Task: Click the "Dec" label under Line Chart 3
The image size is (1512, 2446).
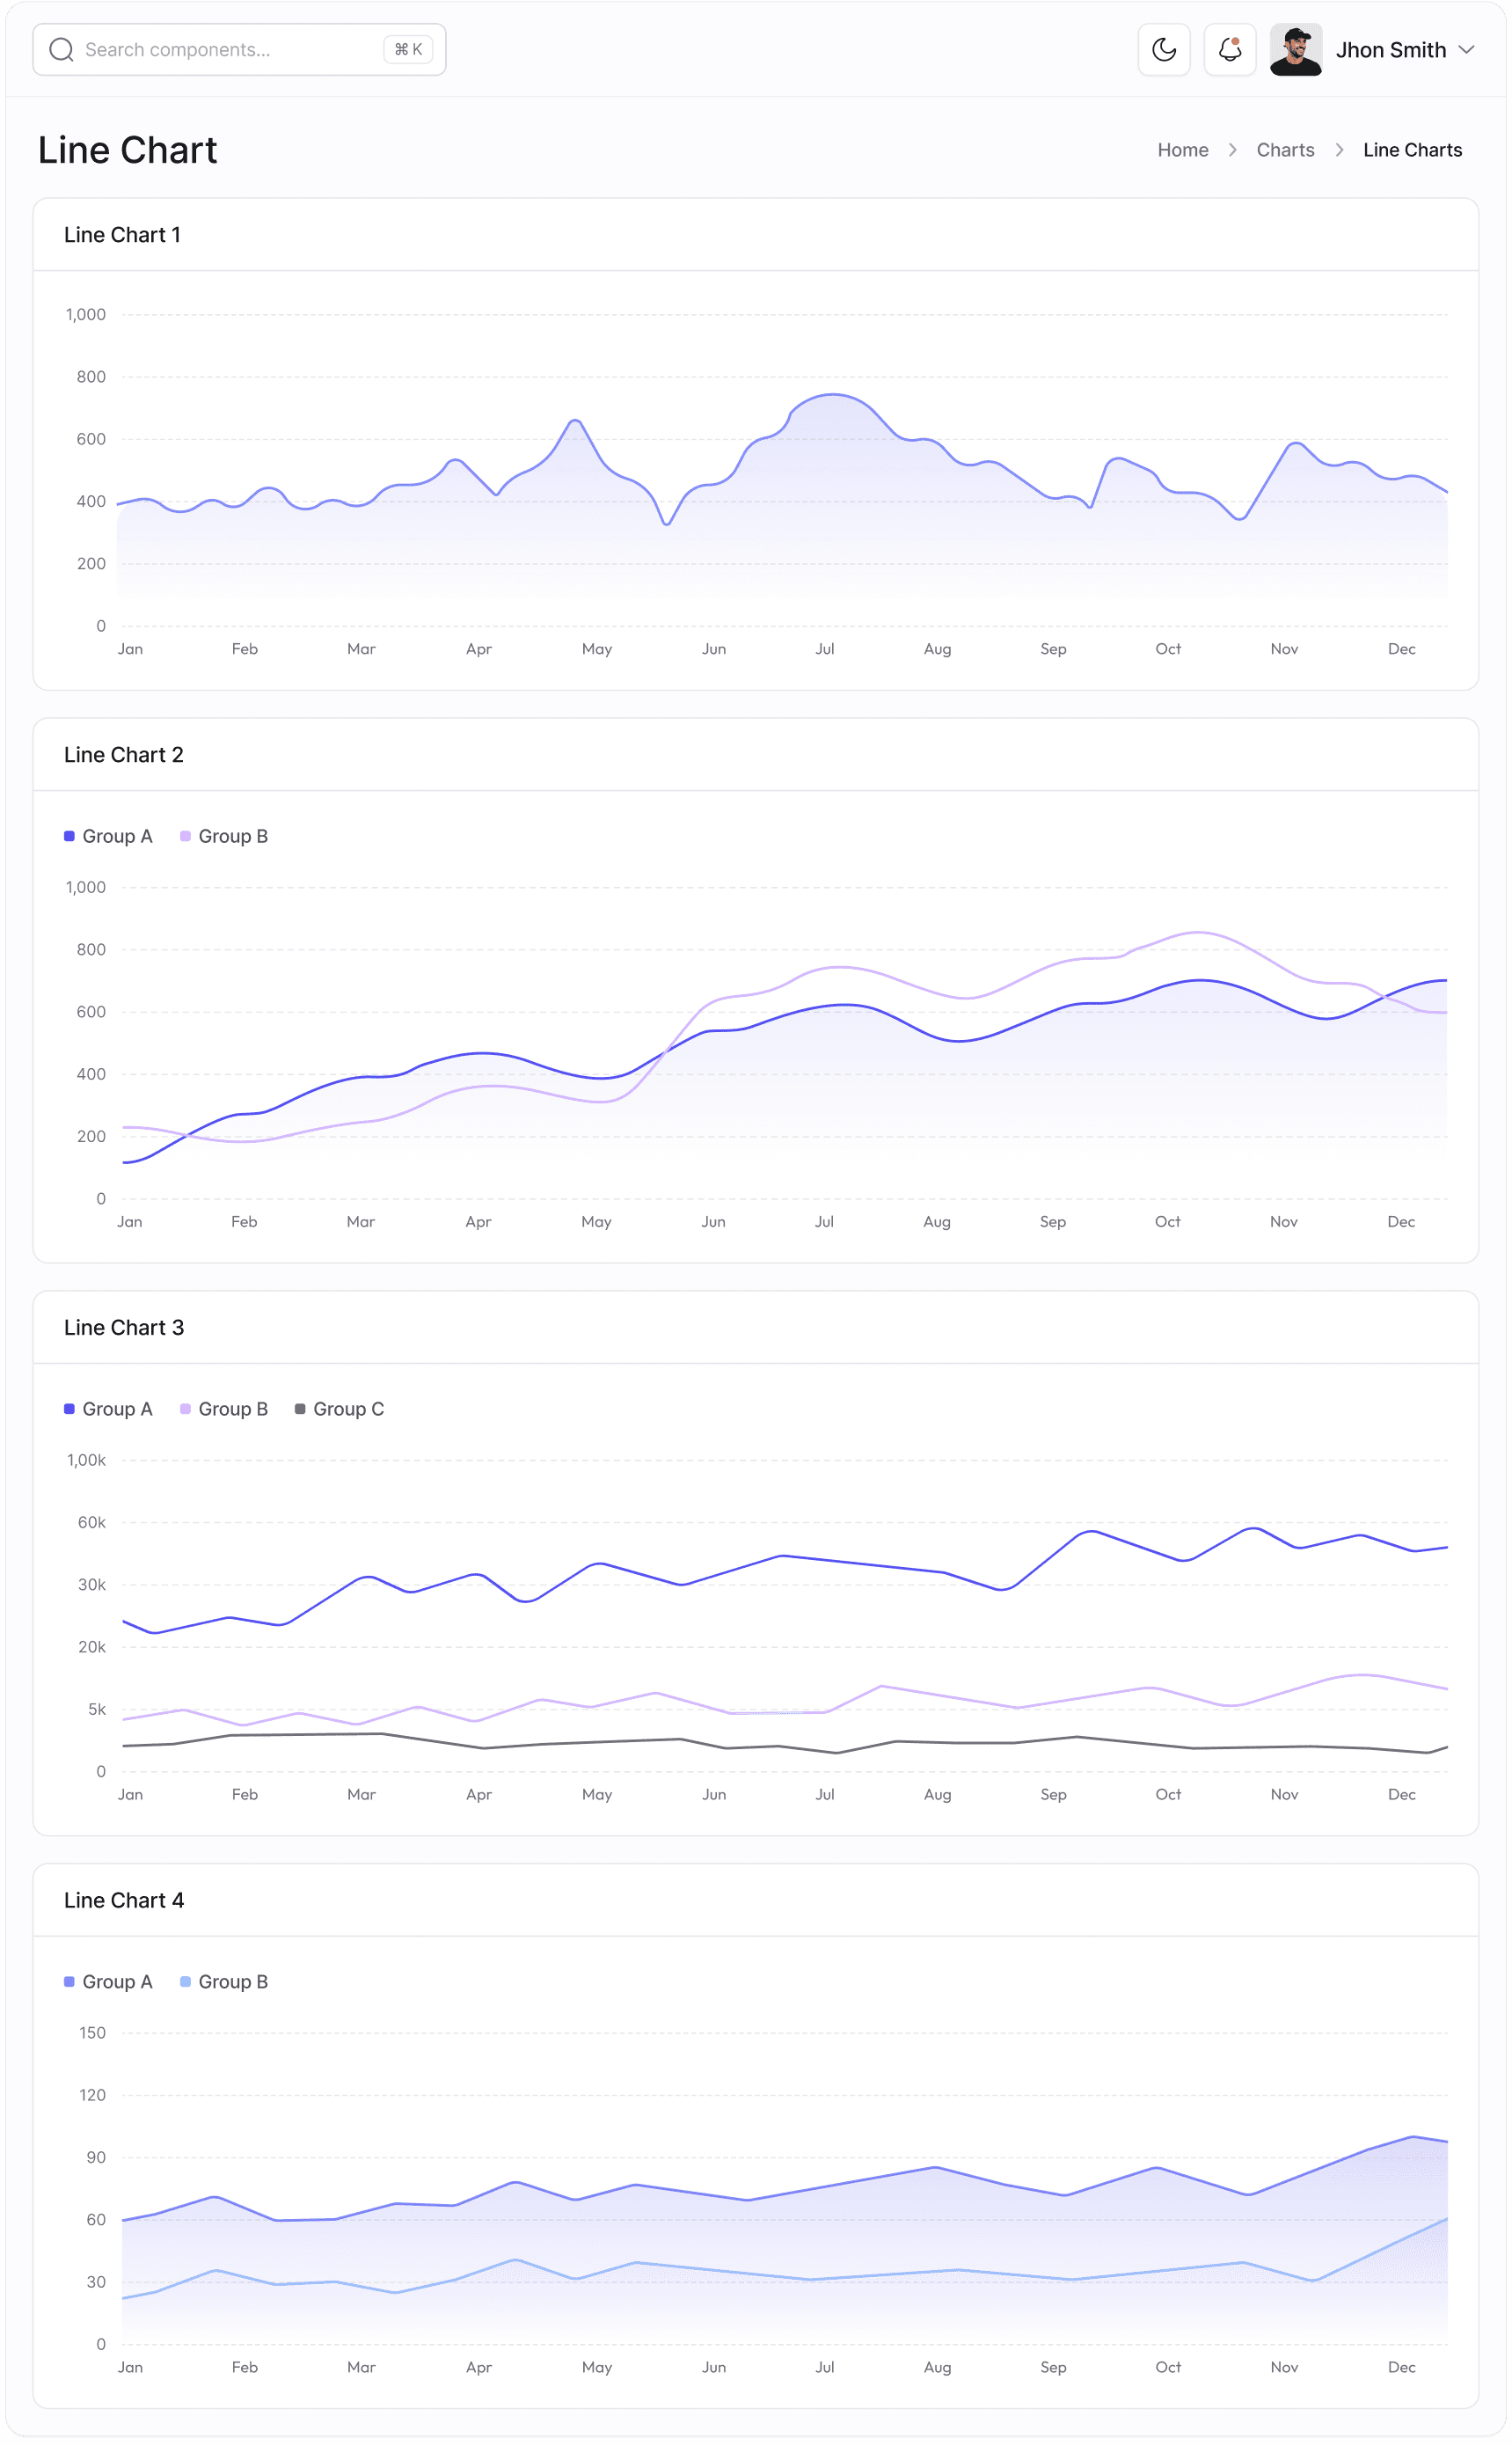Action: coord(1402,1795)
